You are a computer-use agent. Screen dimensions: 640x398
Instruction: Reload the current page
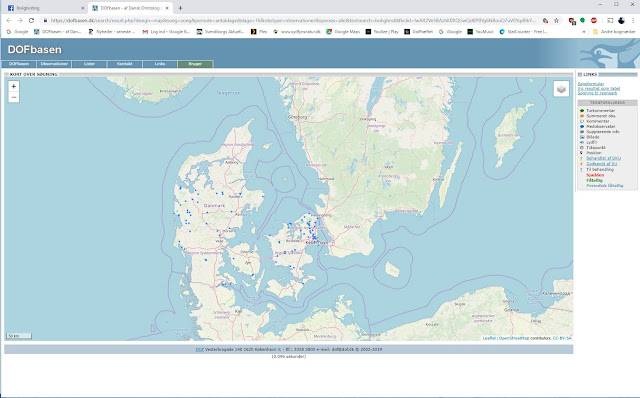tap(31, 20)
